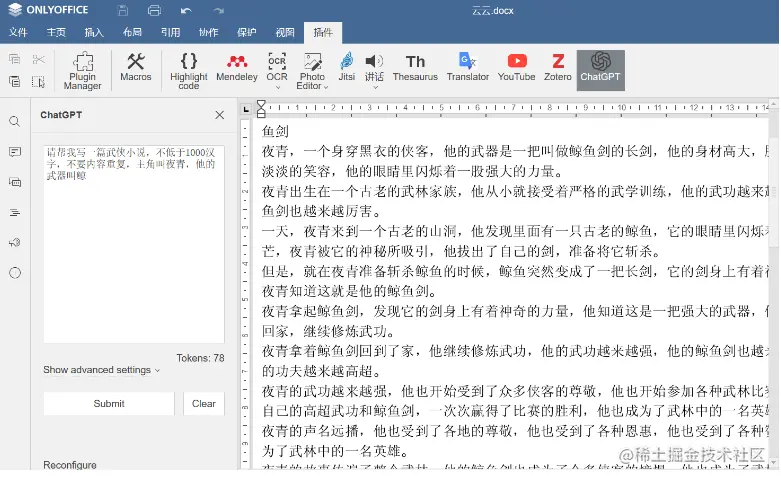This screenshot has width=781, height=480.
Task: Click the ruler tab stop selector
Action: click(246, 109)
